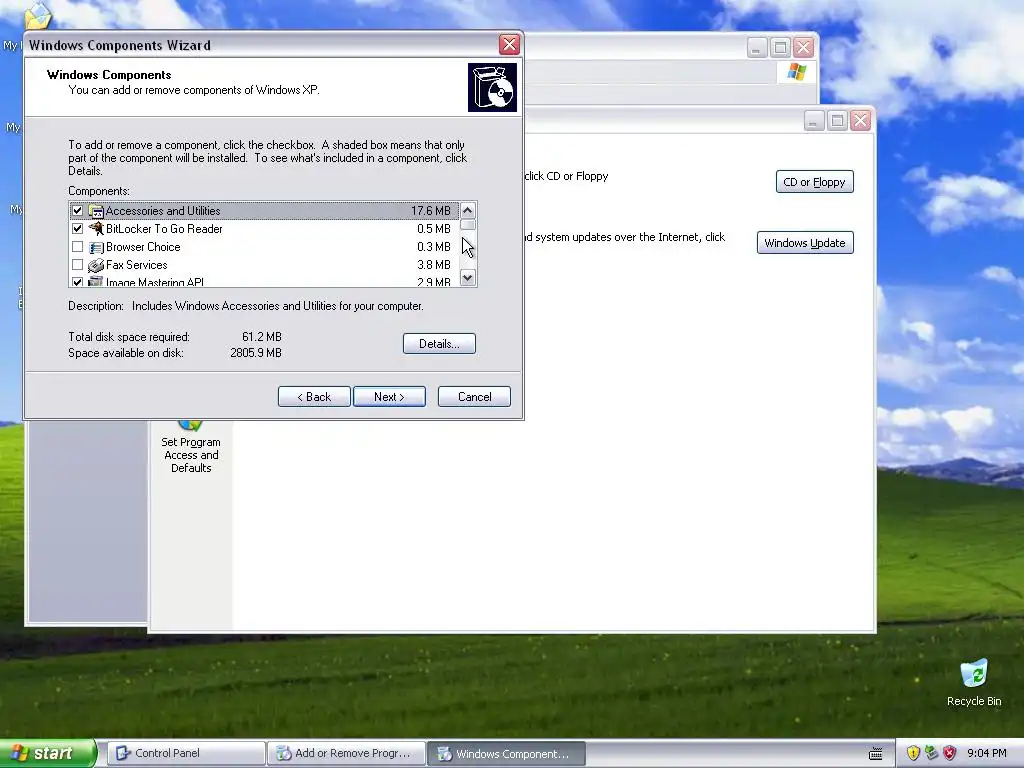This screenshot has width=1024, height=768.
Task: Check the Fax Services checkbox
Action: click(x=78, y=264)
